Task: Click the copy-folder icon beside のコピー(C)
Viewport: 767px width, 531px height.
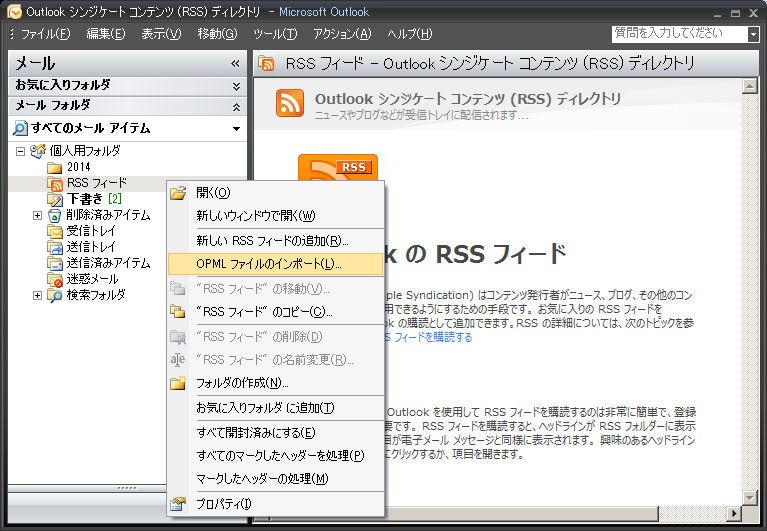Action: point(178,312)
